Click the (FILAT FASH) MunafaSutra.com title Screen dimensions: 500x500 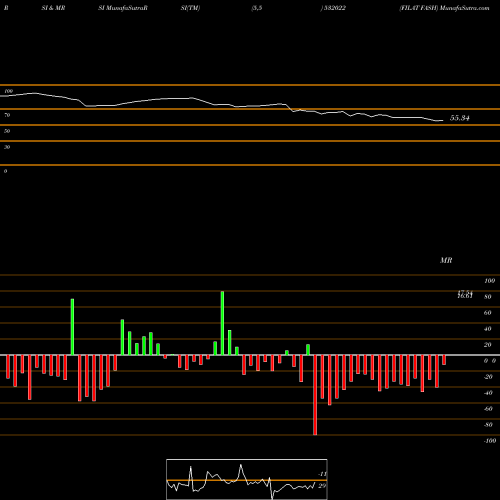click(445, 8)
